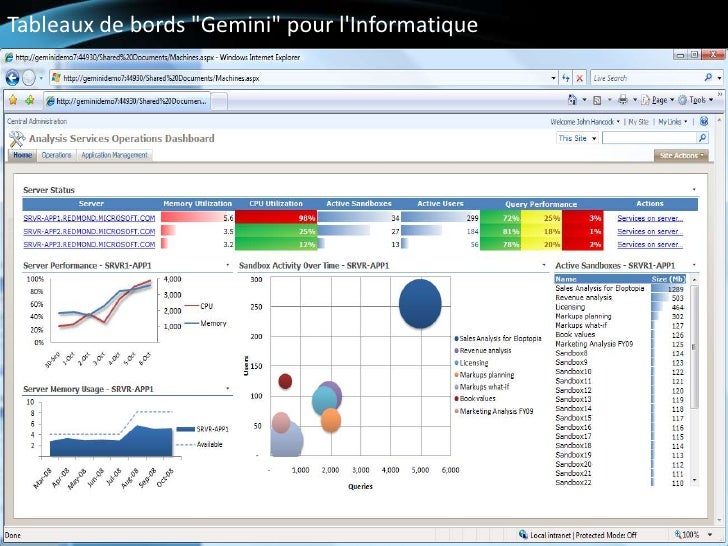Open the Server Status web part menu arrow

pyautogui.click(x=694, y=189)
